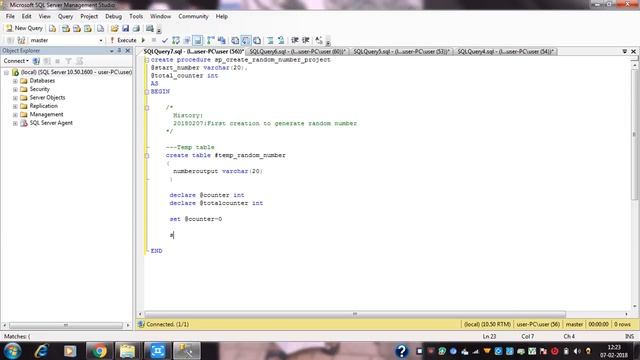The height and width of the screenshot is (360, 640).
Task: Expand the SQL Server Agent node
Action: point(15,123)
